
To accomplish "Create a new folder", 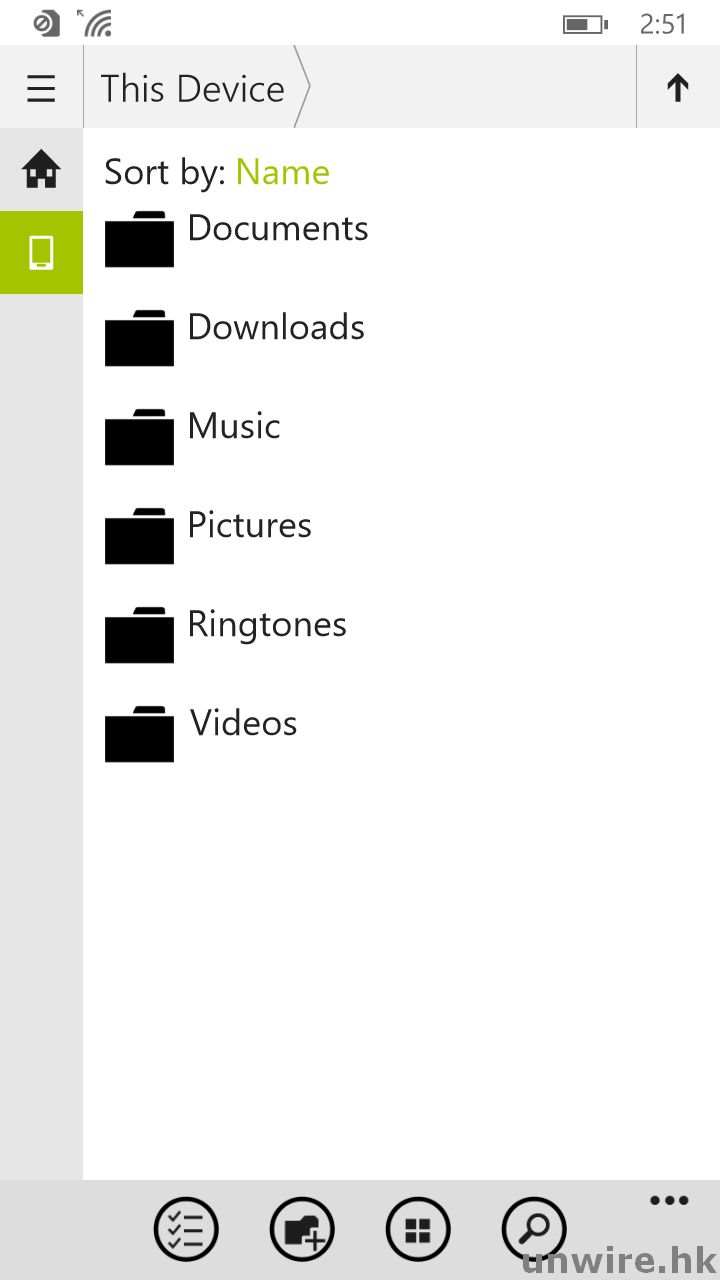I will (x=302, y=1229).
